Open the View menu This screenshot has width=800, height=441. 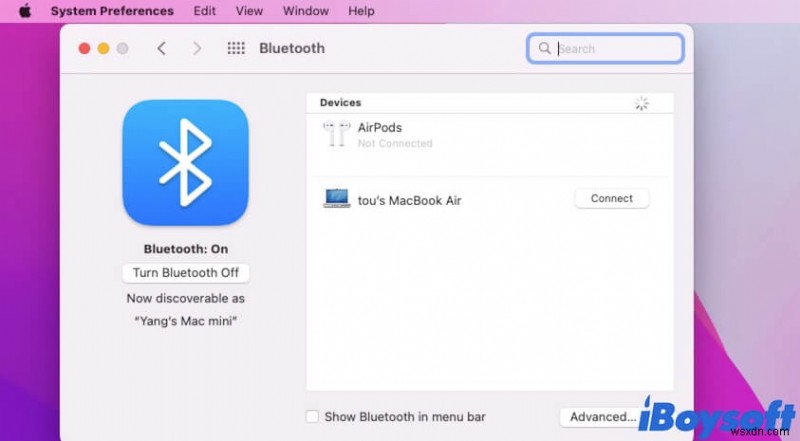[249, 11]
